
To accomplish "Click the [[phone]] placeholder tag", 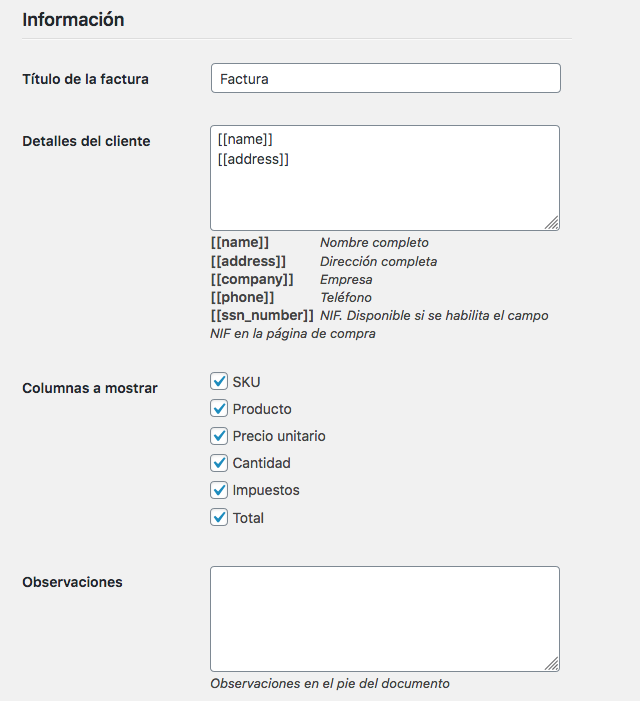I will pyautogui.click(x=243, y=297).
